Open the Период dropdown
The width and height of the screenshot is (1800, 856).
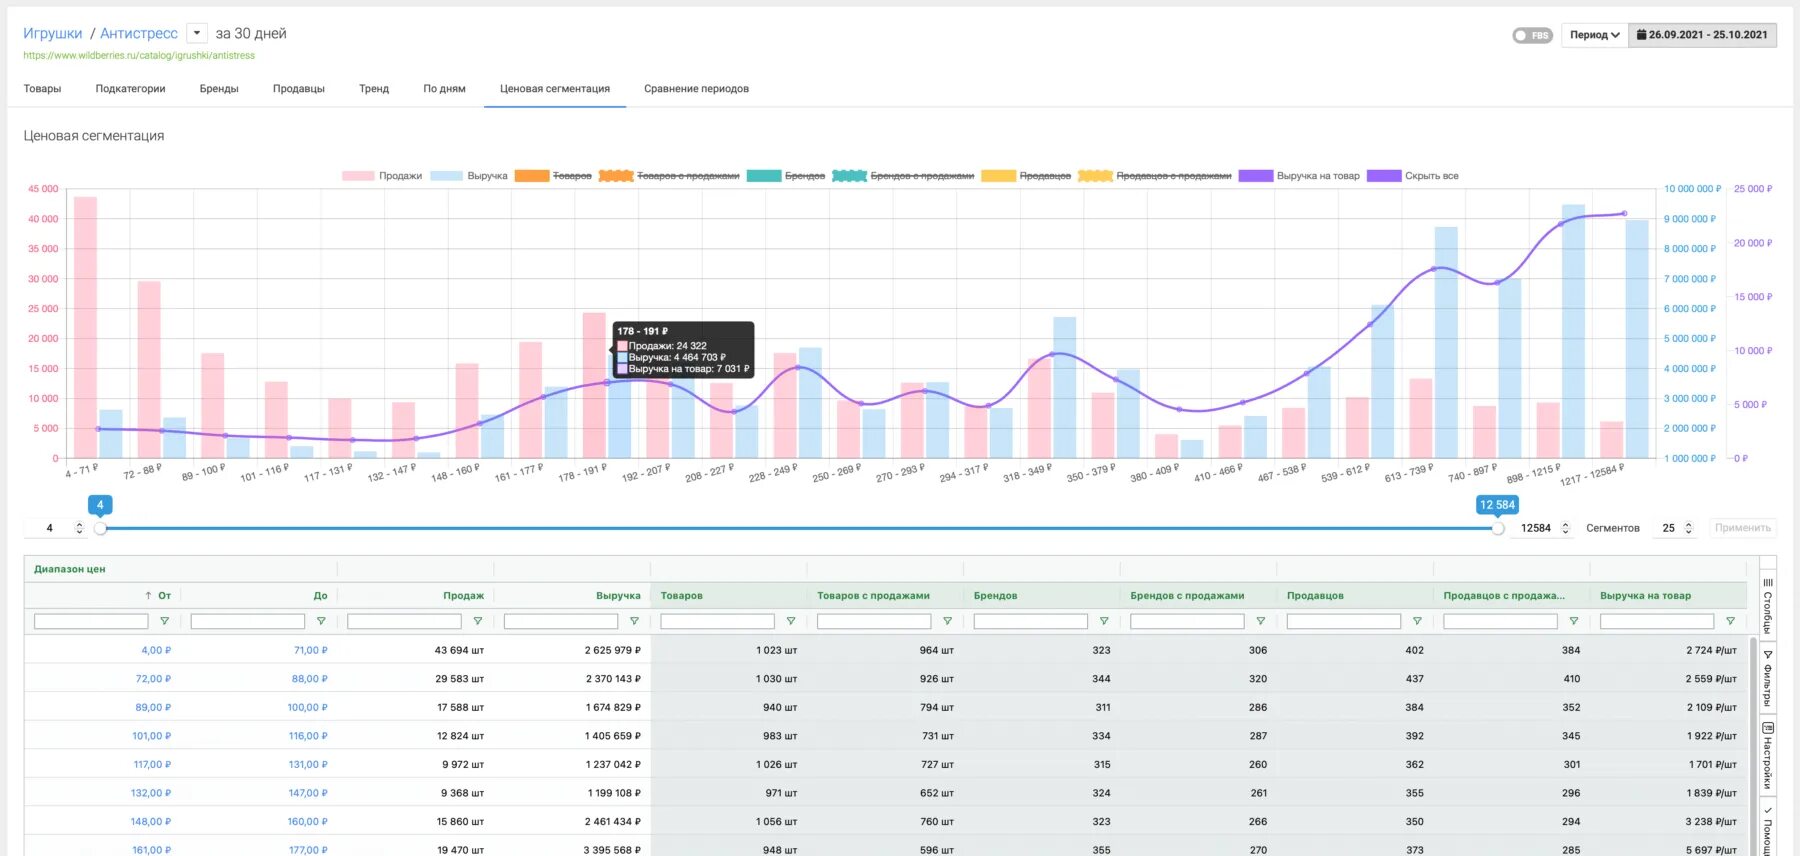tap(1594, 35)
